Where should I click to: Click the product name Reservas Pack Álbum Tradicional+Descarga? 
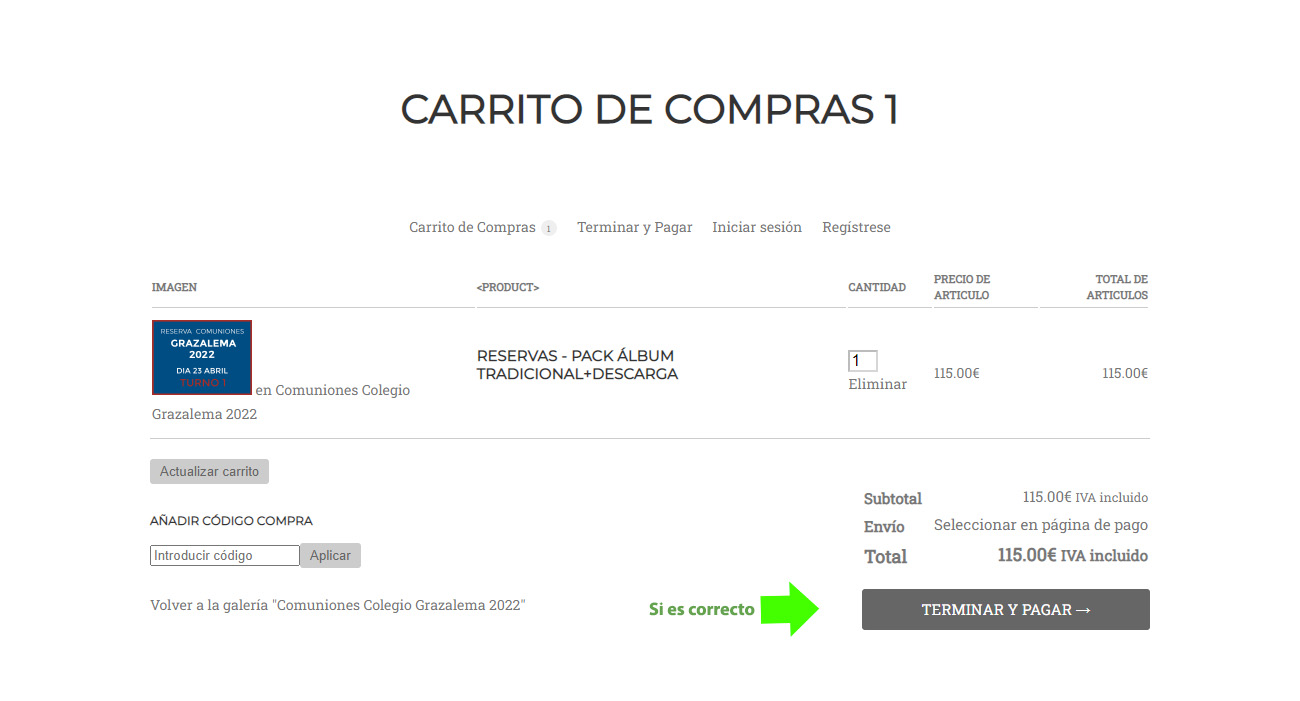[577, 365]
